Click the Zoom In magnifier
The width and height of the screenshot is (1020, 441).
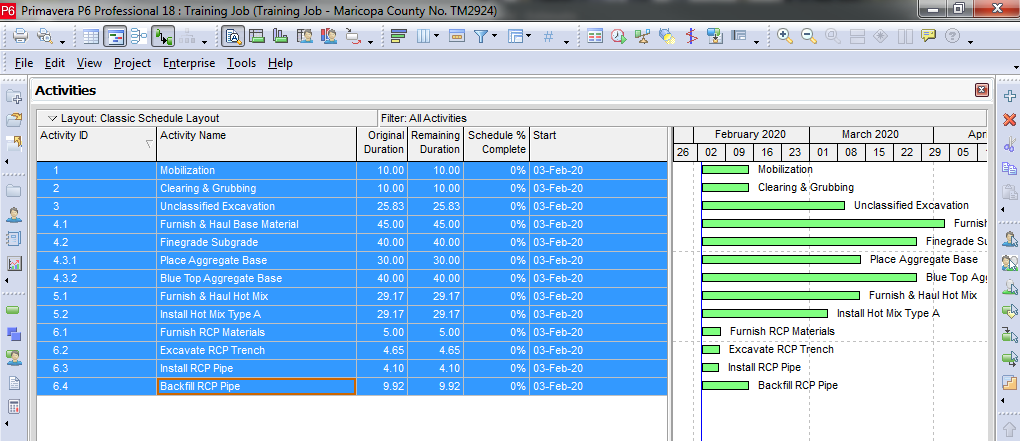(x=785, y=37)
